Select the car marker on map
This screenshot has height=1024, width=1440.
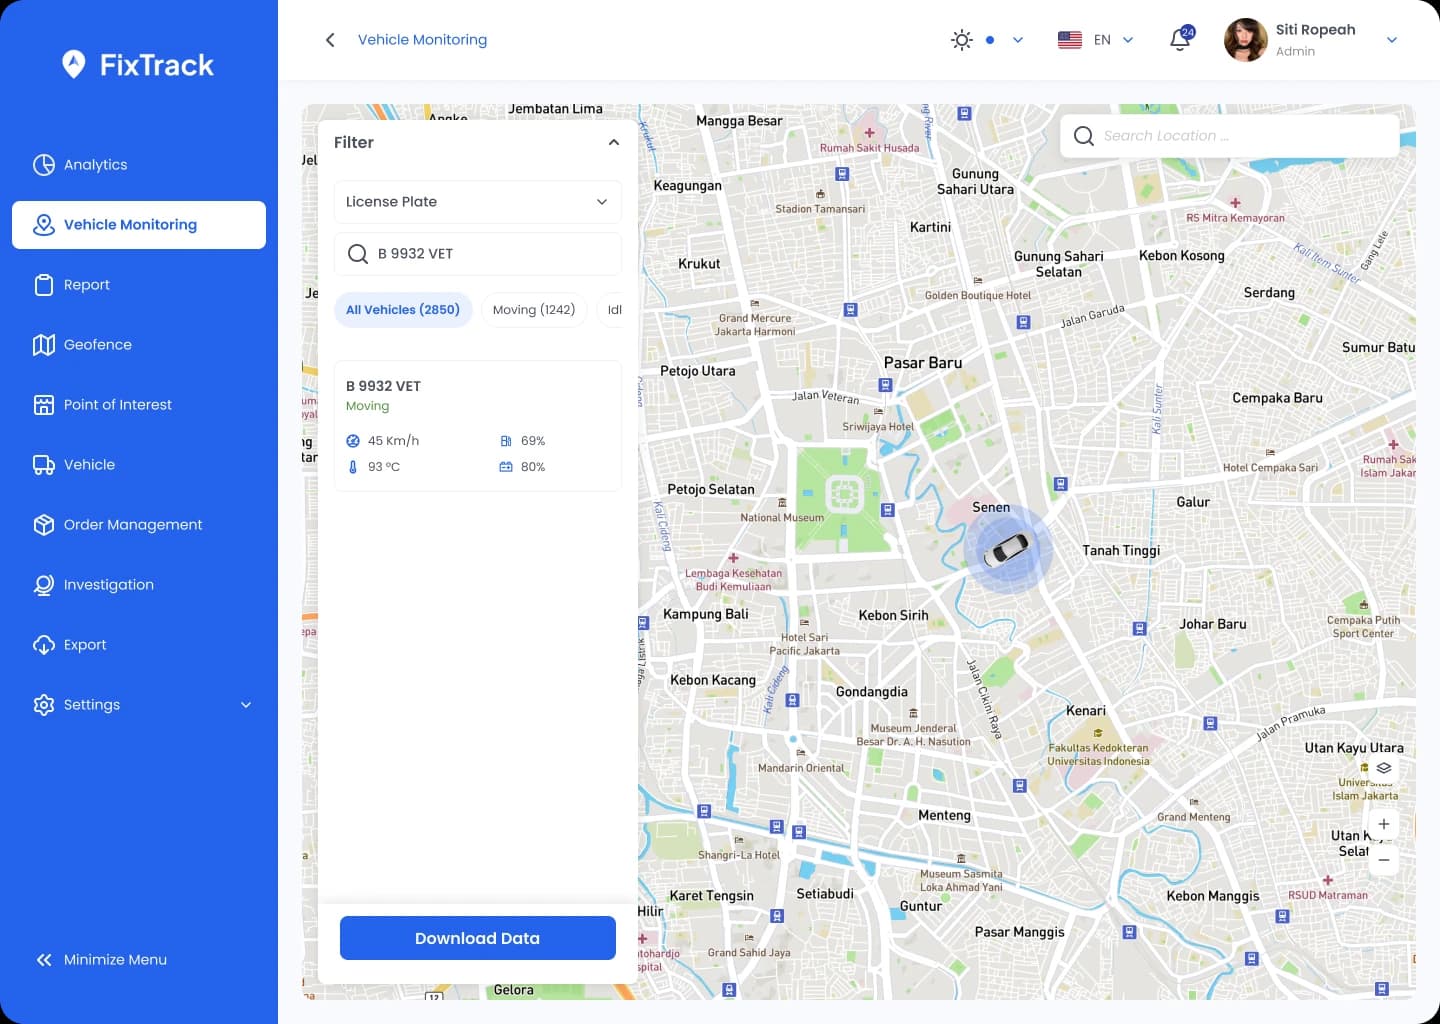click(x=1006, y=550)
